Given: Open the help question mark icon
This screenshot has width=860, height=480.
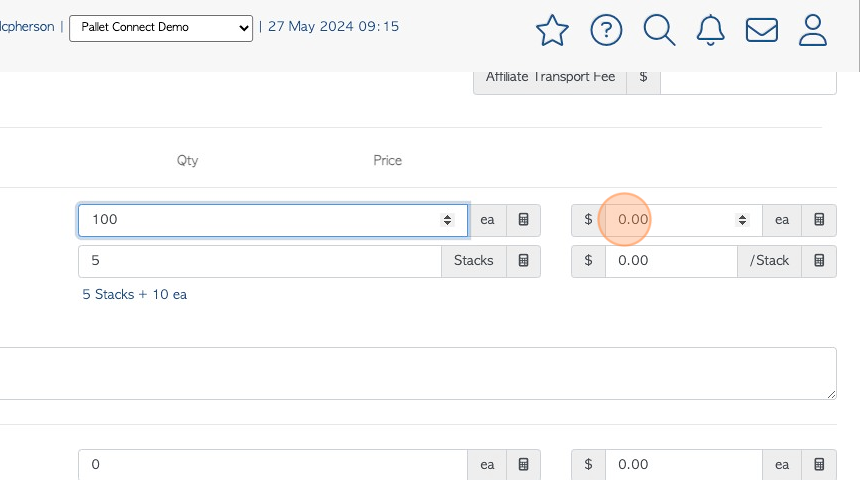Looking at the screenshot, I should [x=606, y=30].
